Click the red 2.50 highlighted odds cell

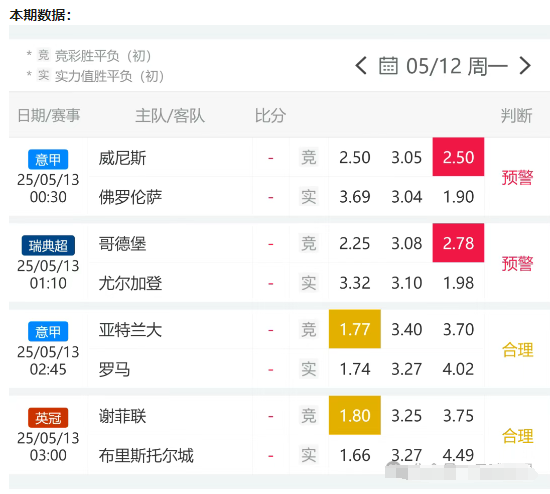[x=458, y=157]
